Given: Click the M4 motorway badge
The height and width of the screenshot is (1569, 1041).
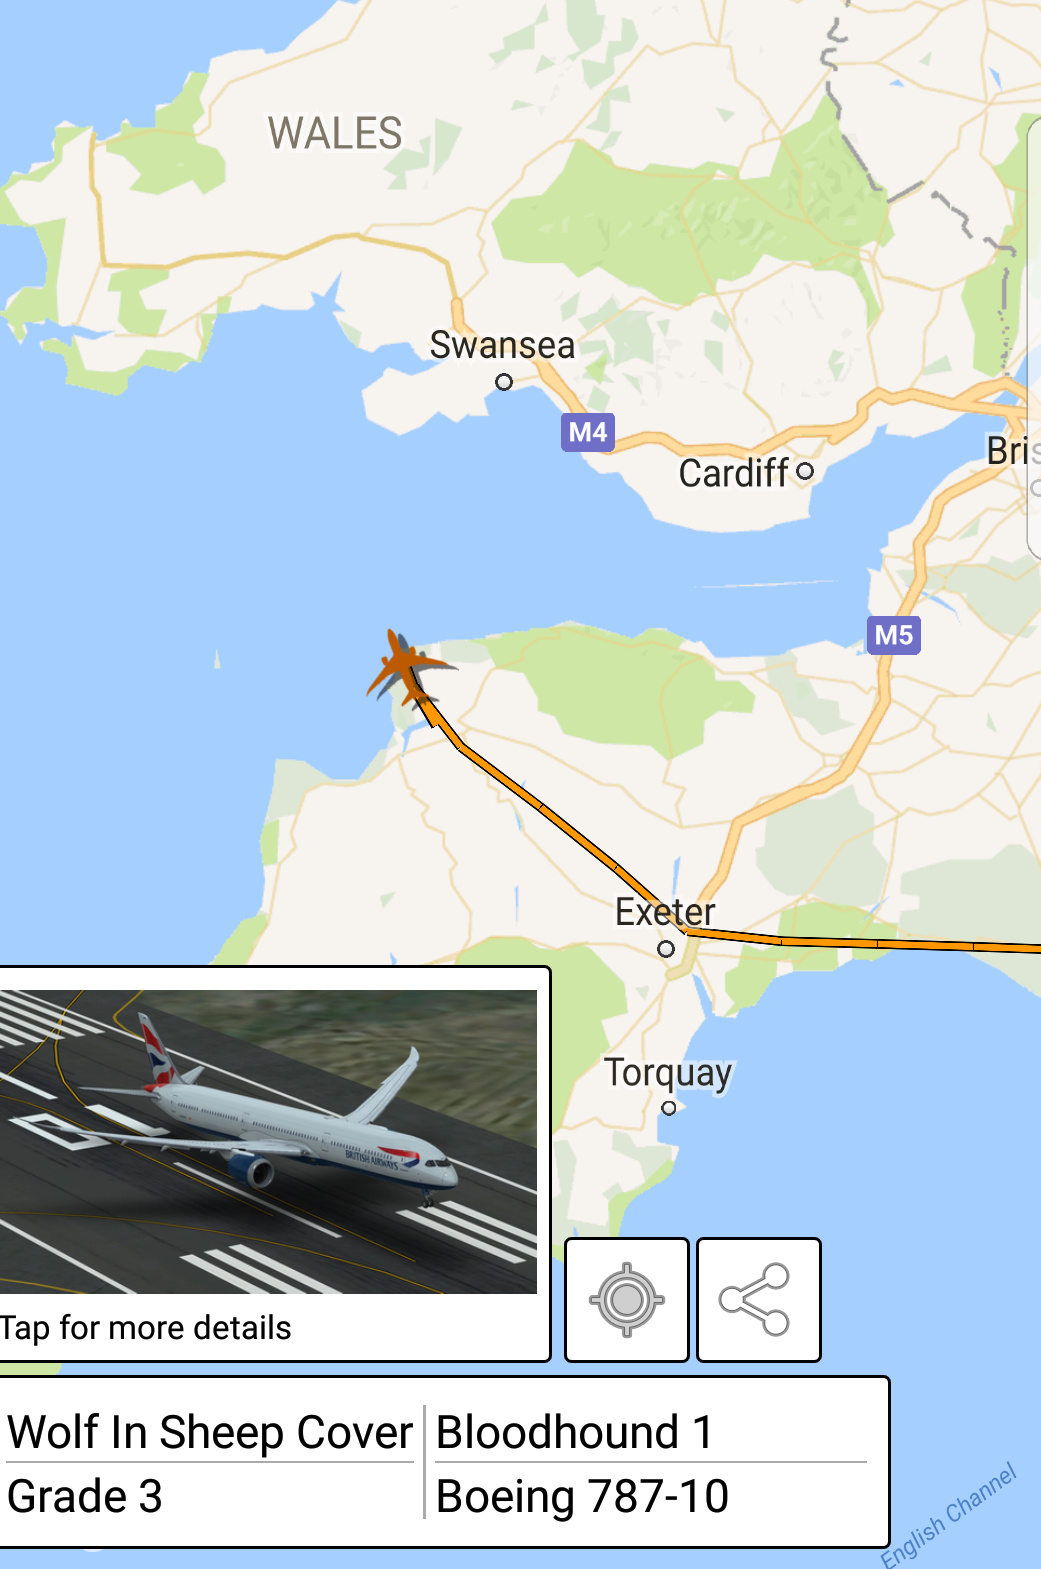Looking at the screenshot, I should pos(588,432).
